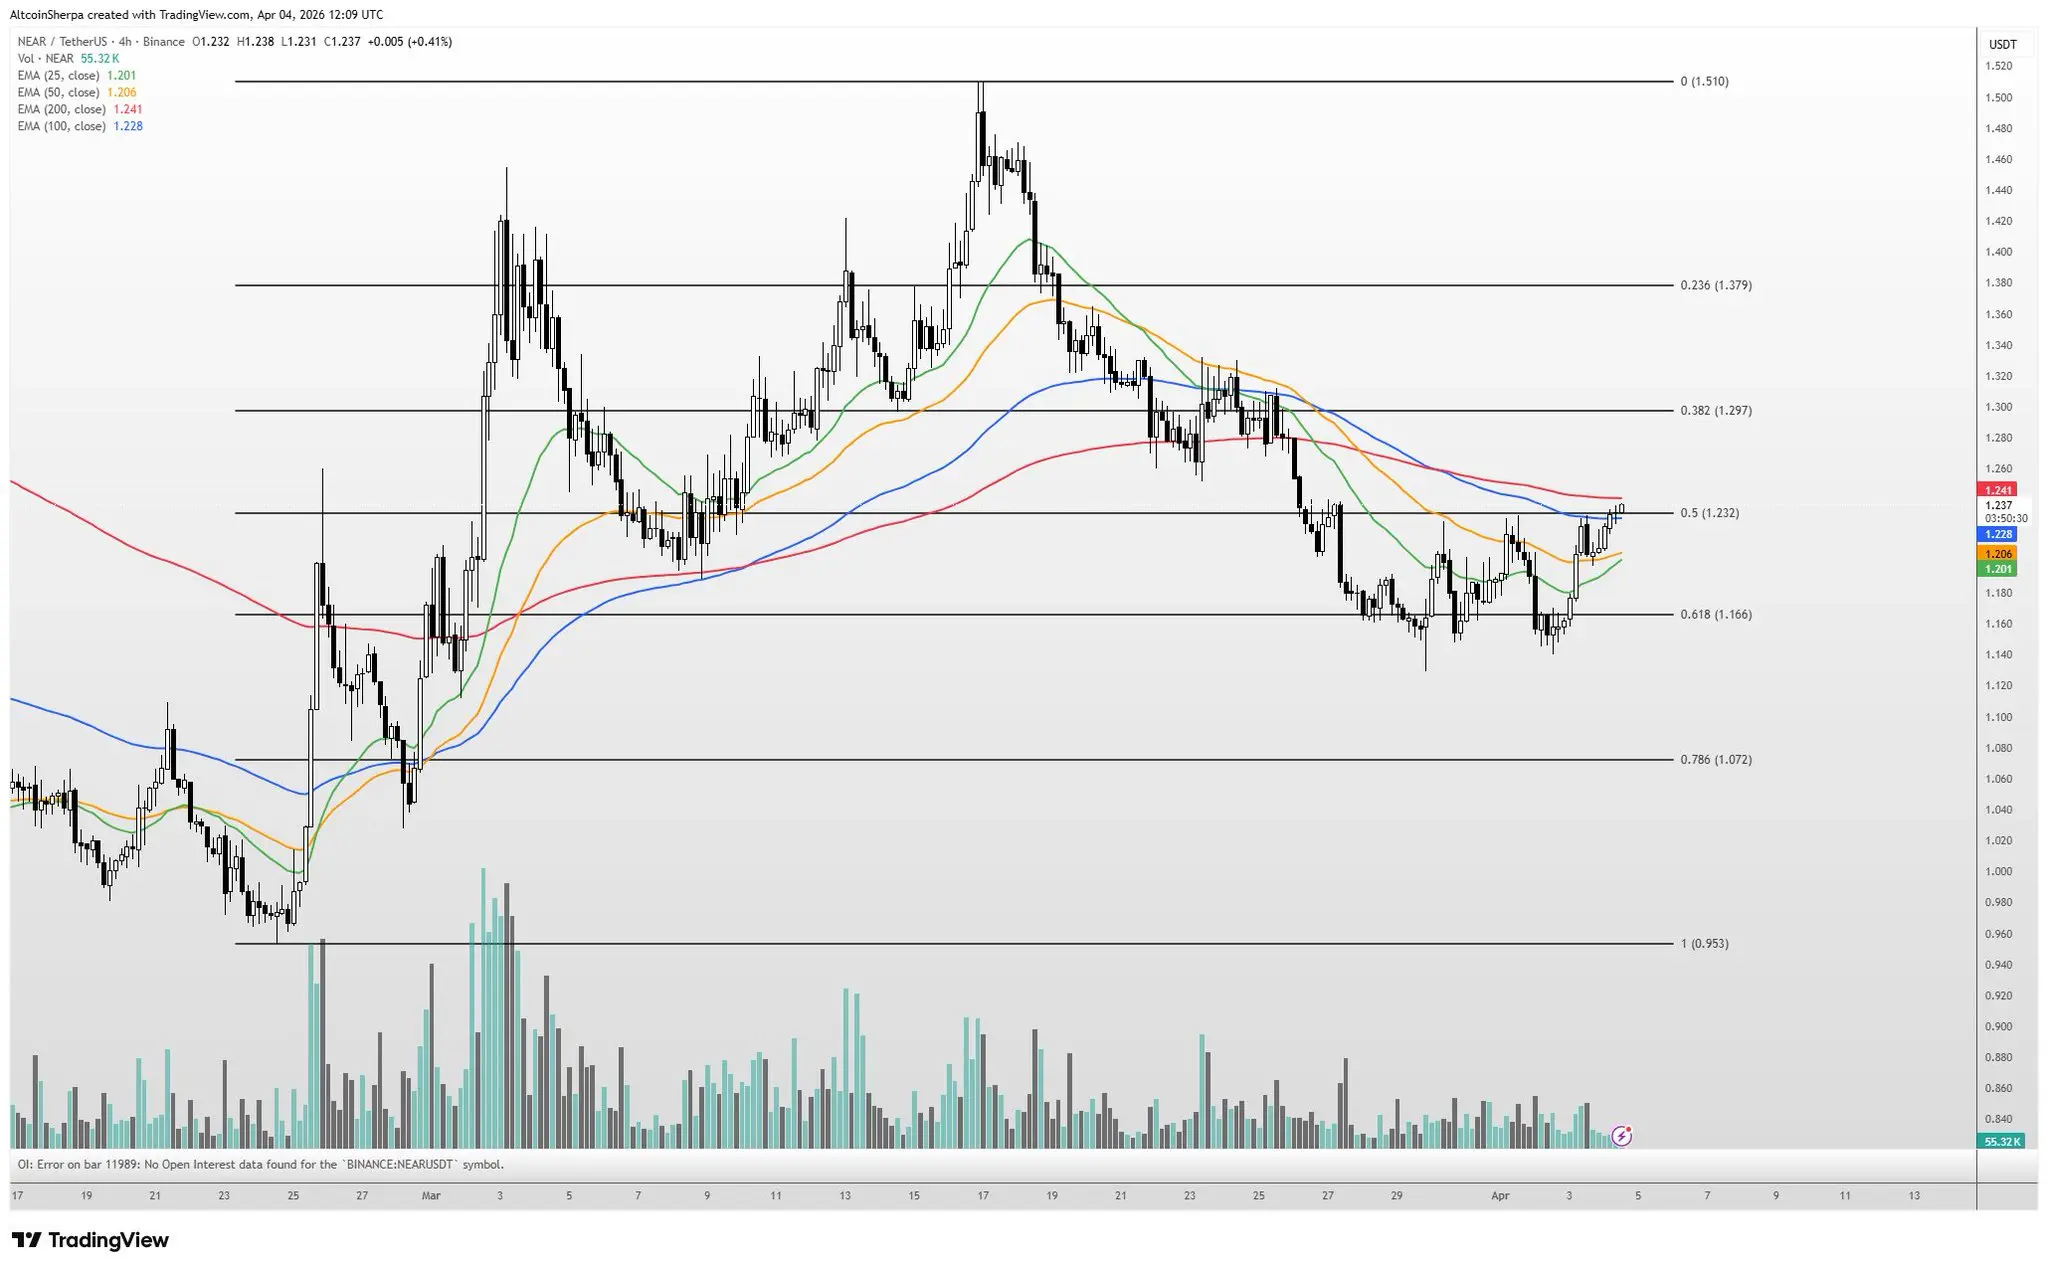This screenshot has width=2048, height=1270.
Task: Select the EMA (200, close) legend entry
Action: click(x=62, y=110)
